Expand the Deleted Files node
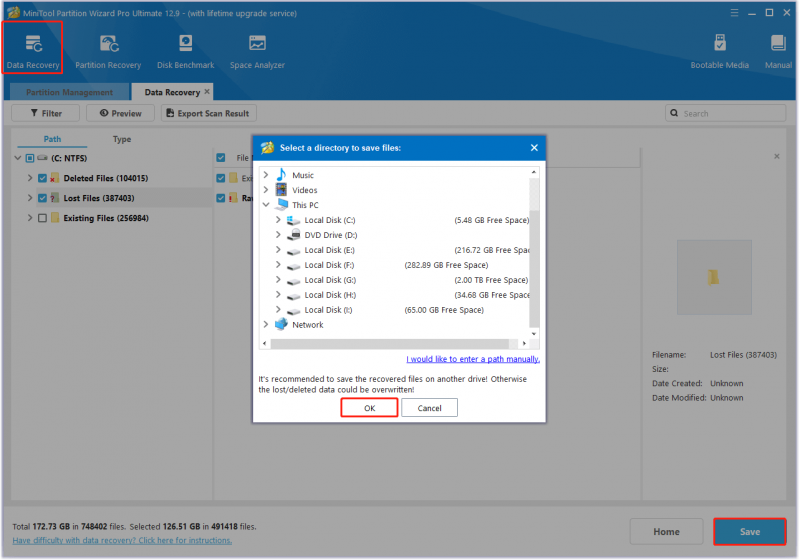 pos(30,178)
